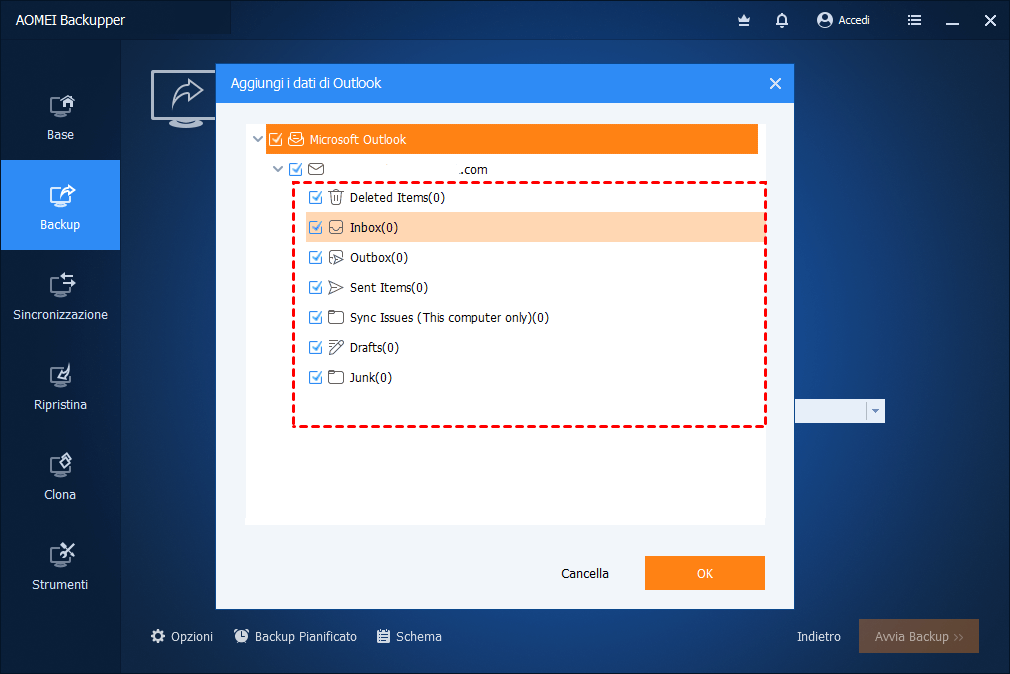Click the Inbox tray icon
This screenshot has height=674, width=1010.
(336, 227)
